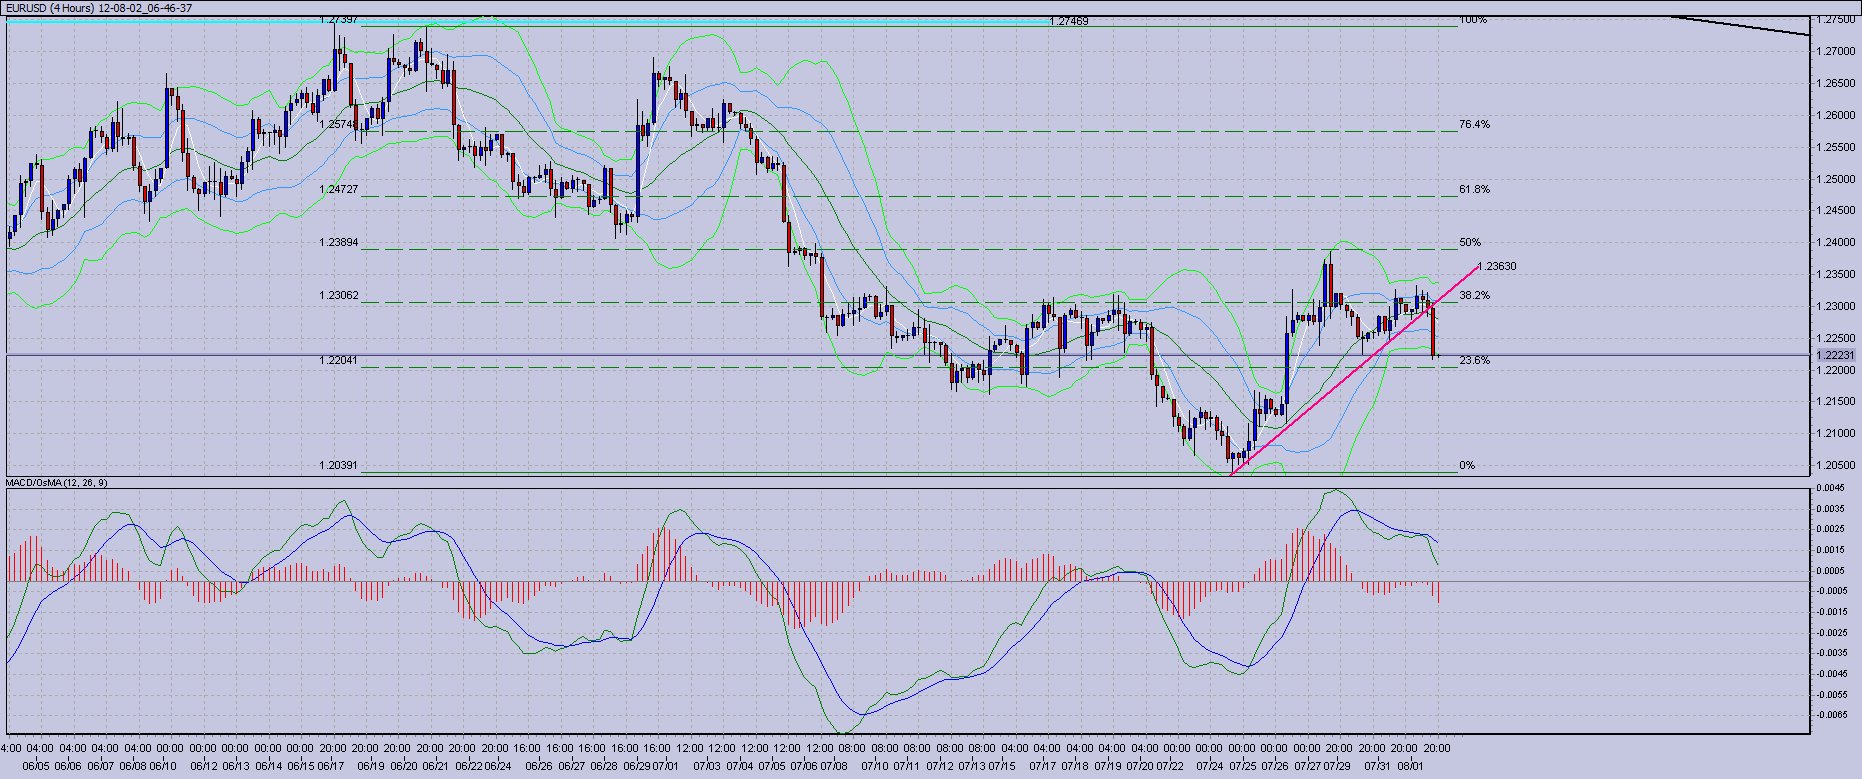Click the 1.27469 cyan line price label
Screen dimensions: 1862x779
pyautogui.click(x=1069, y=21)
